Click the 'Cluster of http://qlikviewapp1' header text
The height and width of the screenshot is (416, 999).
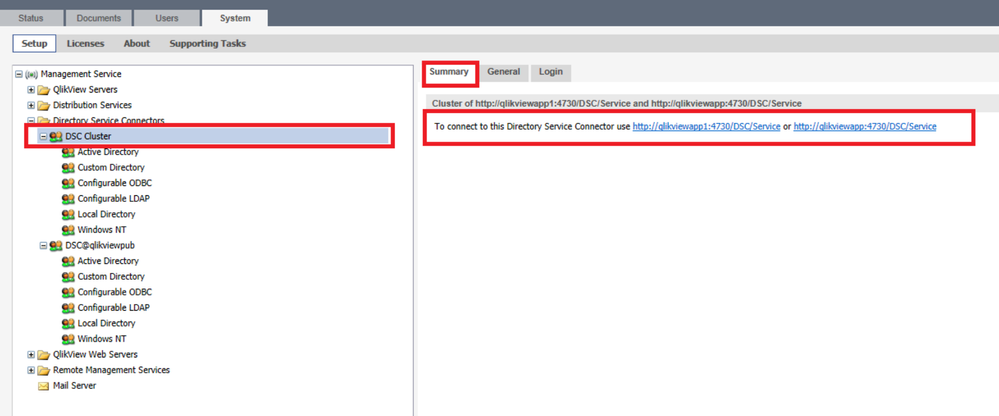coord(617,103)
